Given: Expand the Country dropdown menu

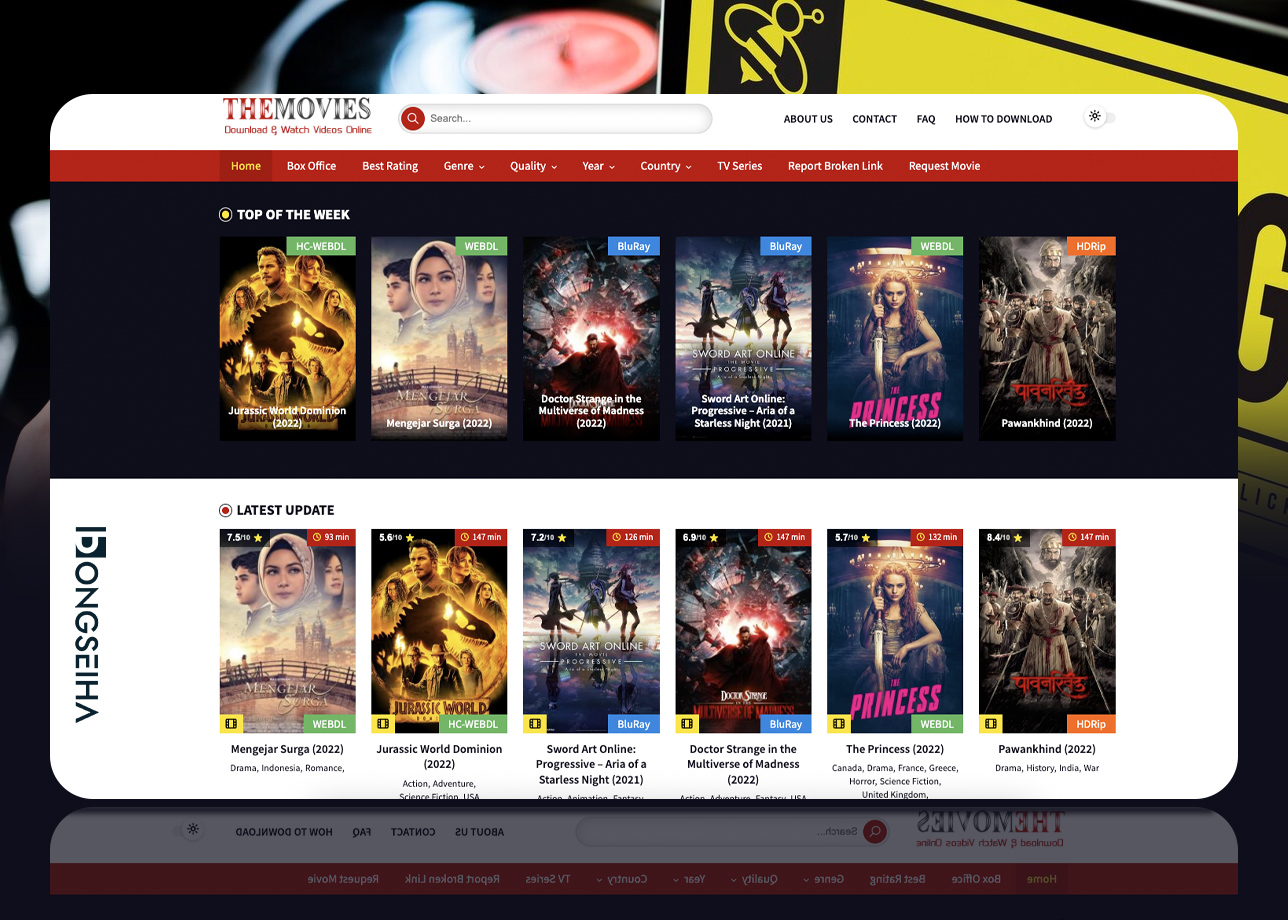Looking at the screenshot, I should (x=666, y=166).
